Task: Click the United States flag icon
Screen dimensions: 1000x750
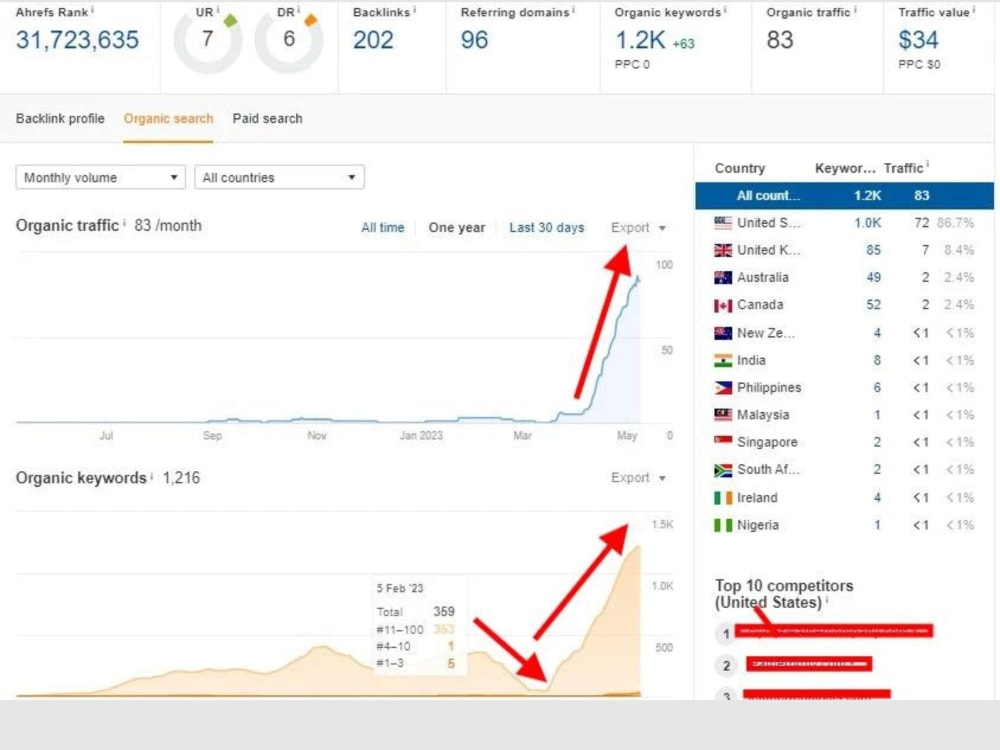Action: [x=723, y=223]
